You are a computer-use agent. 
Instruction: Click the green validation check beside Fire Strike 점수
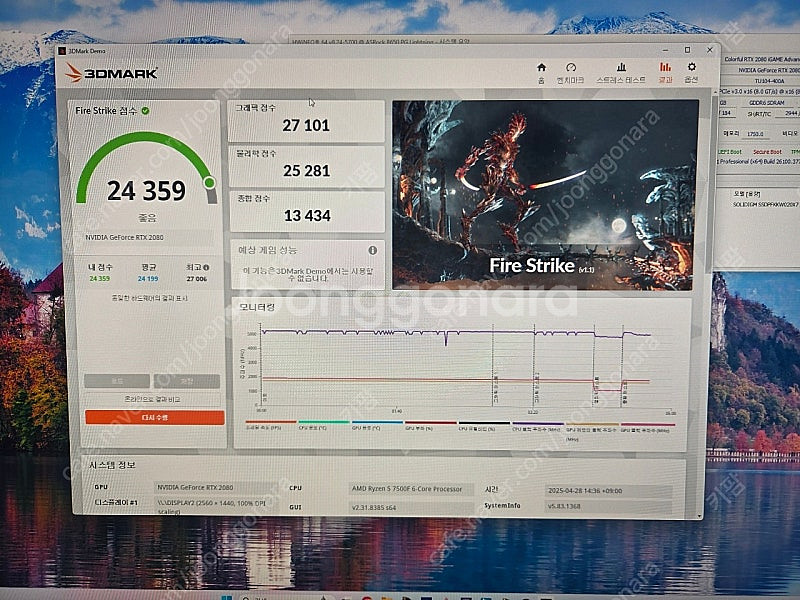point(145,111)
